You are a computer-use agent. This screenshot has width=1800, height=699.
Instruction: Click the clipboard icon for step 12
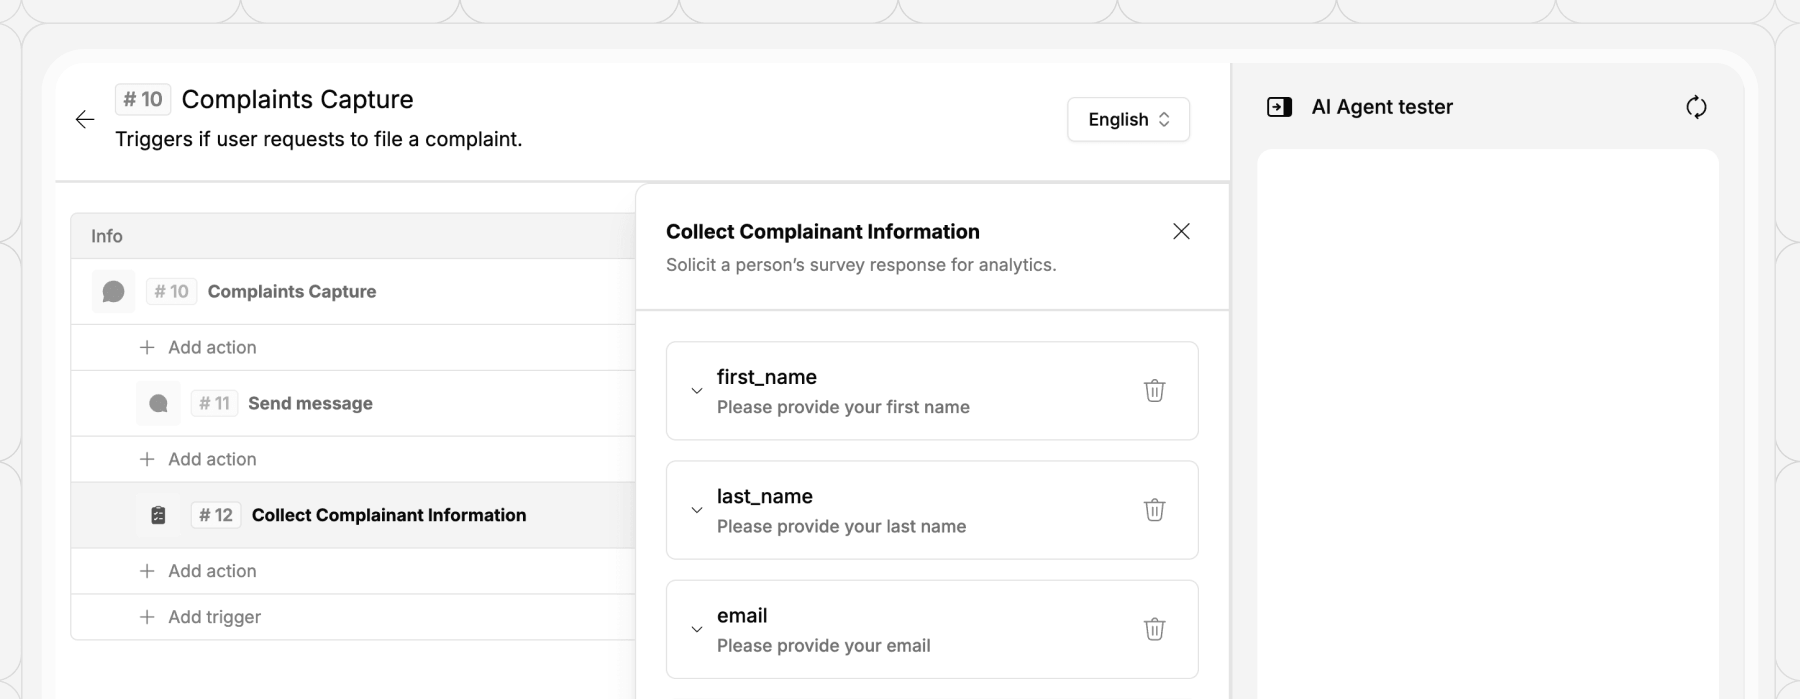pos(158,516)
